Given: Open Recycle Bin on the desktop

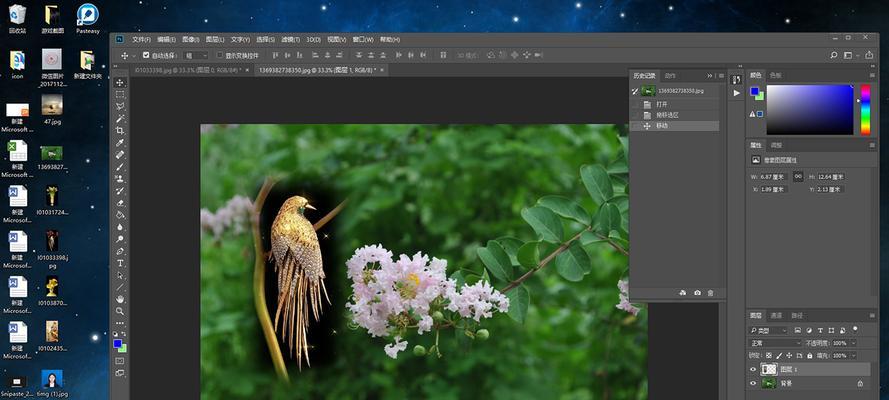Looking at the screenshot, I should point(18,19).
